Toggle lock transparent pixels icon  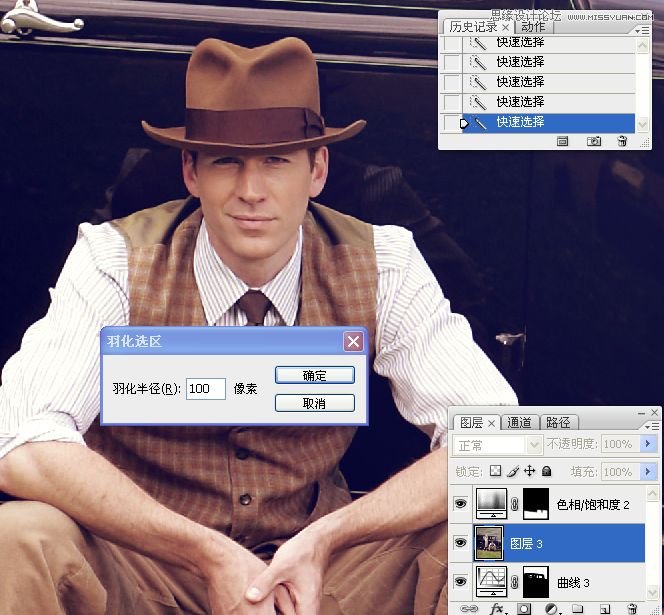click(x=495, y=471)
